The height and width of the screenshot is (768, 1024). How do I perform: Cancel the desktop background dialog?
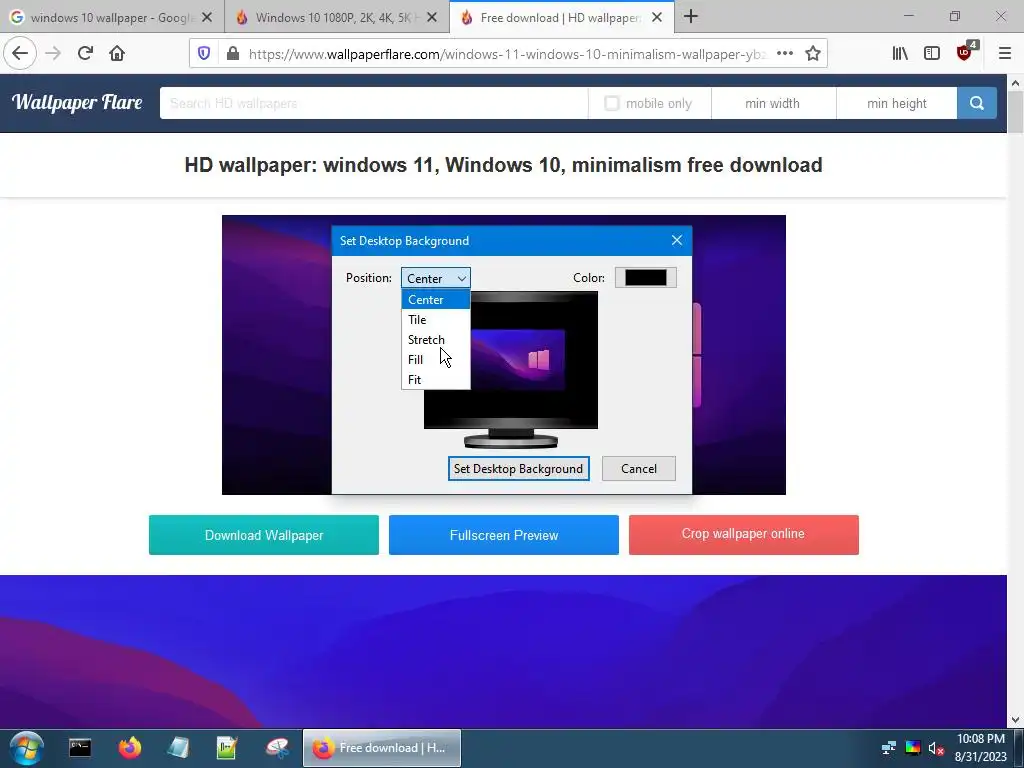[639, 469]
